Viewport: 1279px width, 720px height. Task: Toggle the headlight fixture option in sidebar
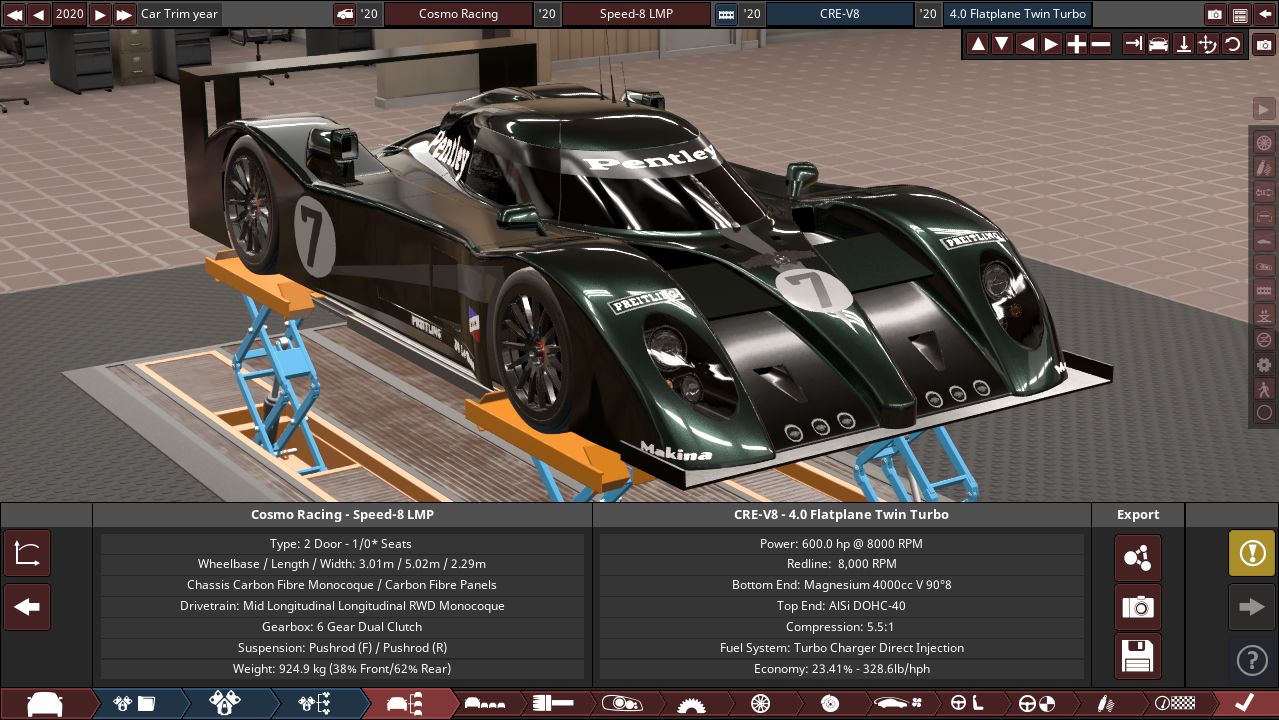point(1264,265)
